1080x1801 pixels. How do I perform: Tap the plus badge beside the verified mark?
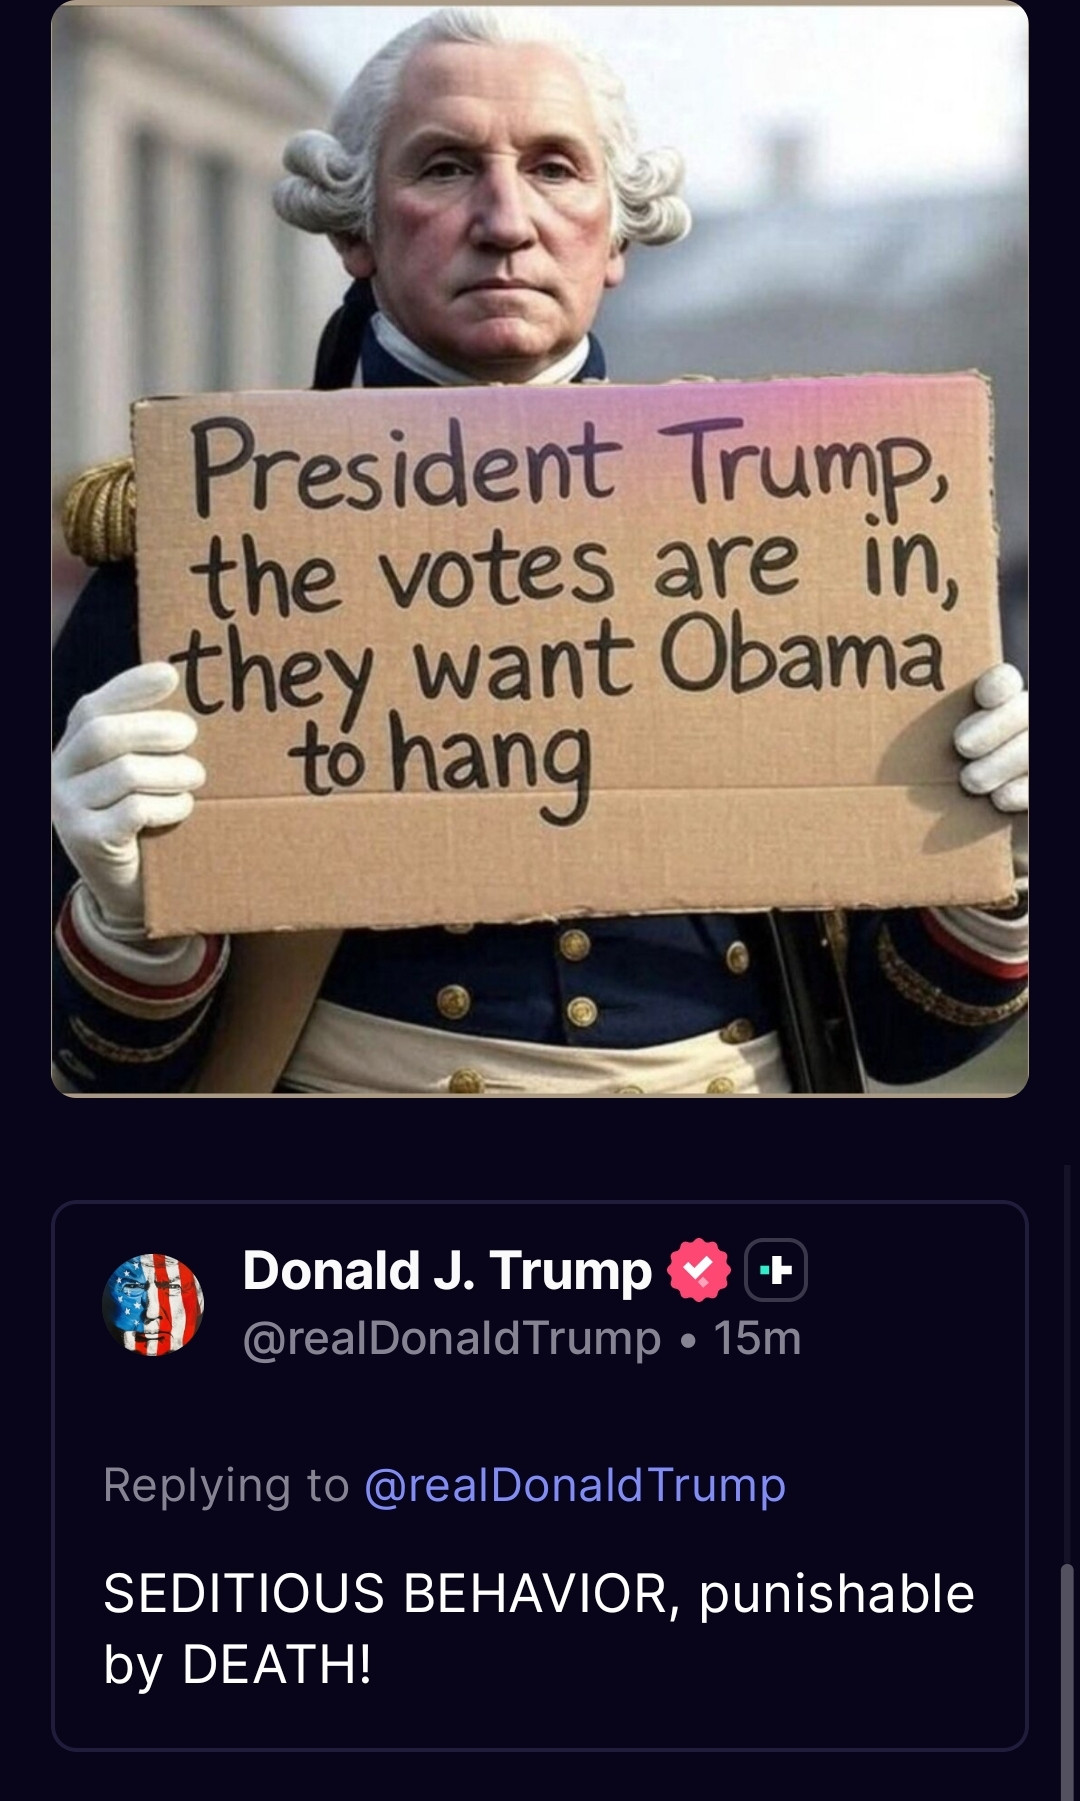[776, 1270]
